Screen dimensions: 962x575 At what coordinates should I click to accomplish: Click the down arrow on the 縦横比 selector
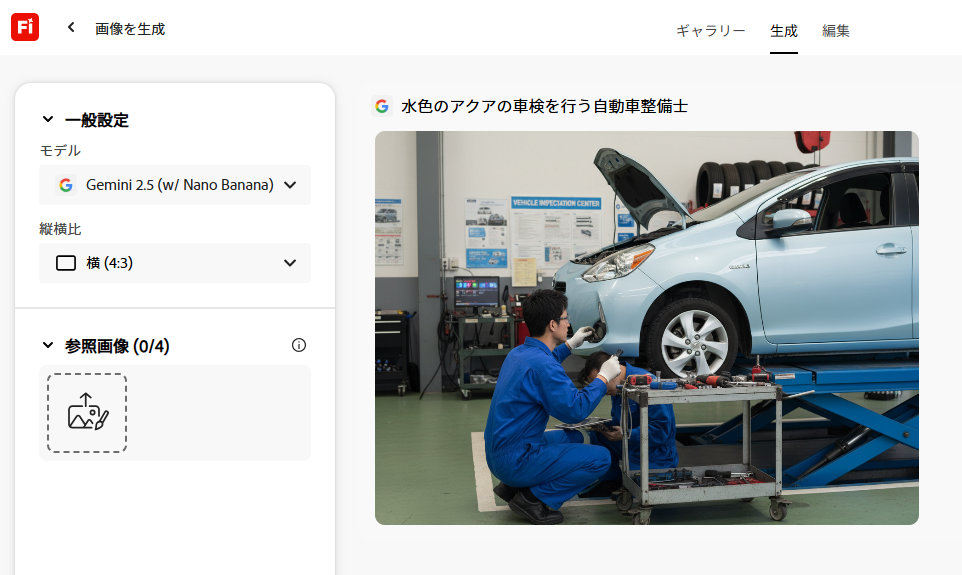tap(290, 263)
